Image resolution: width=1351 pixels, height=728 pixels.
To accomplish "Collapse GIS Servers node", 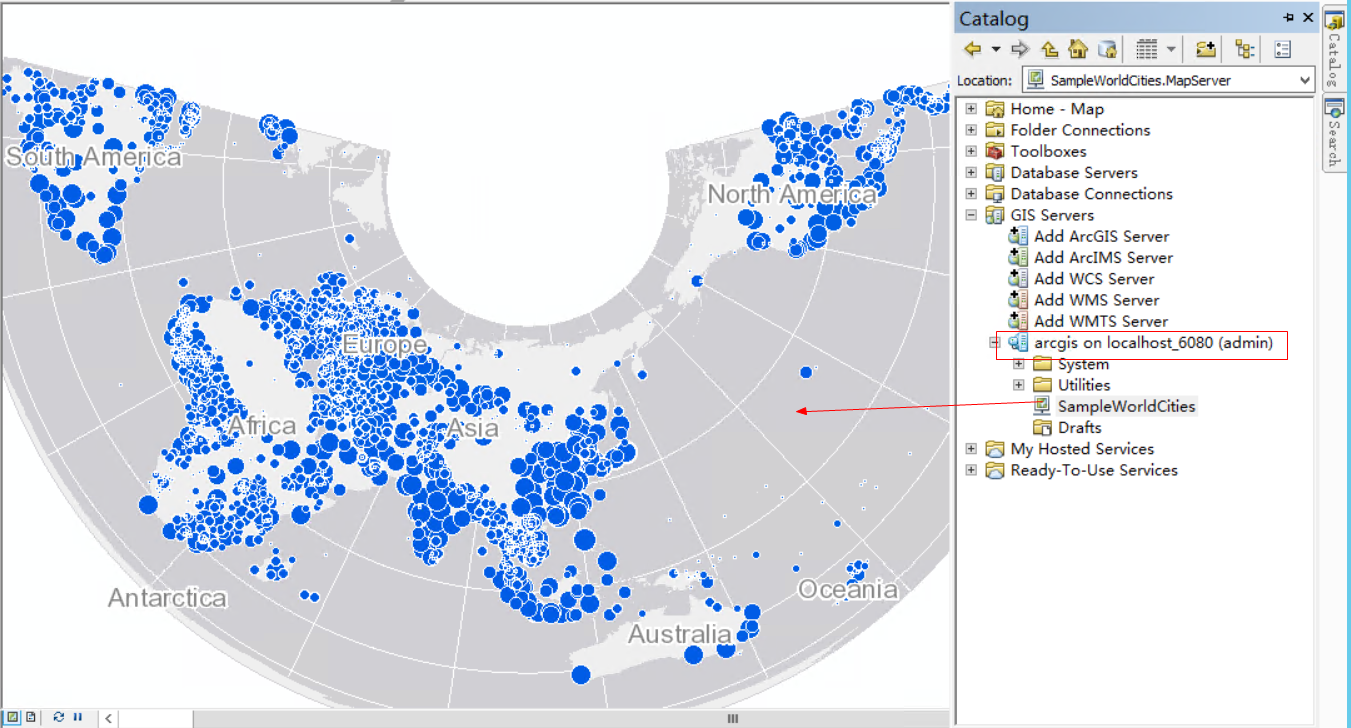I will point(971,215).
